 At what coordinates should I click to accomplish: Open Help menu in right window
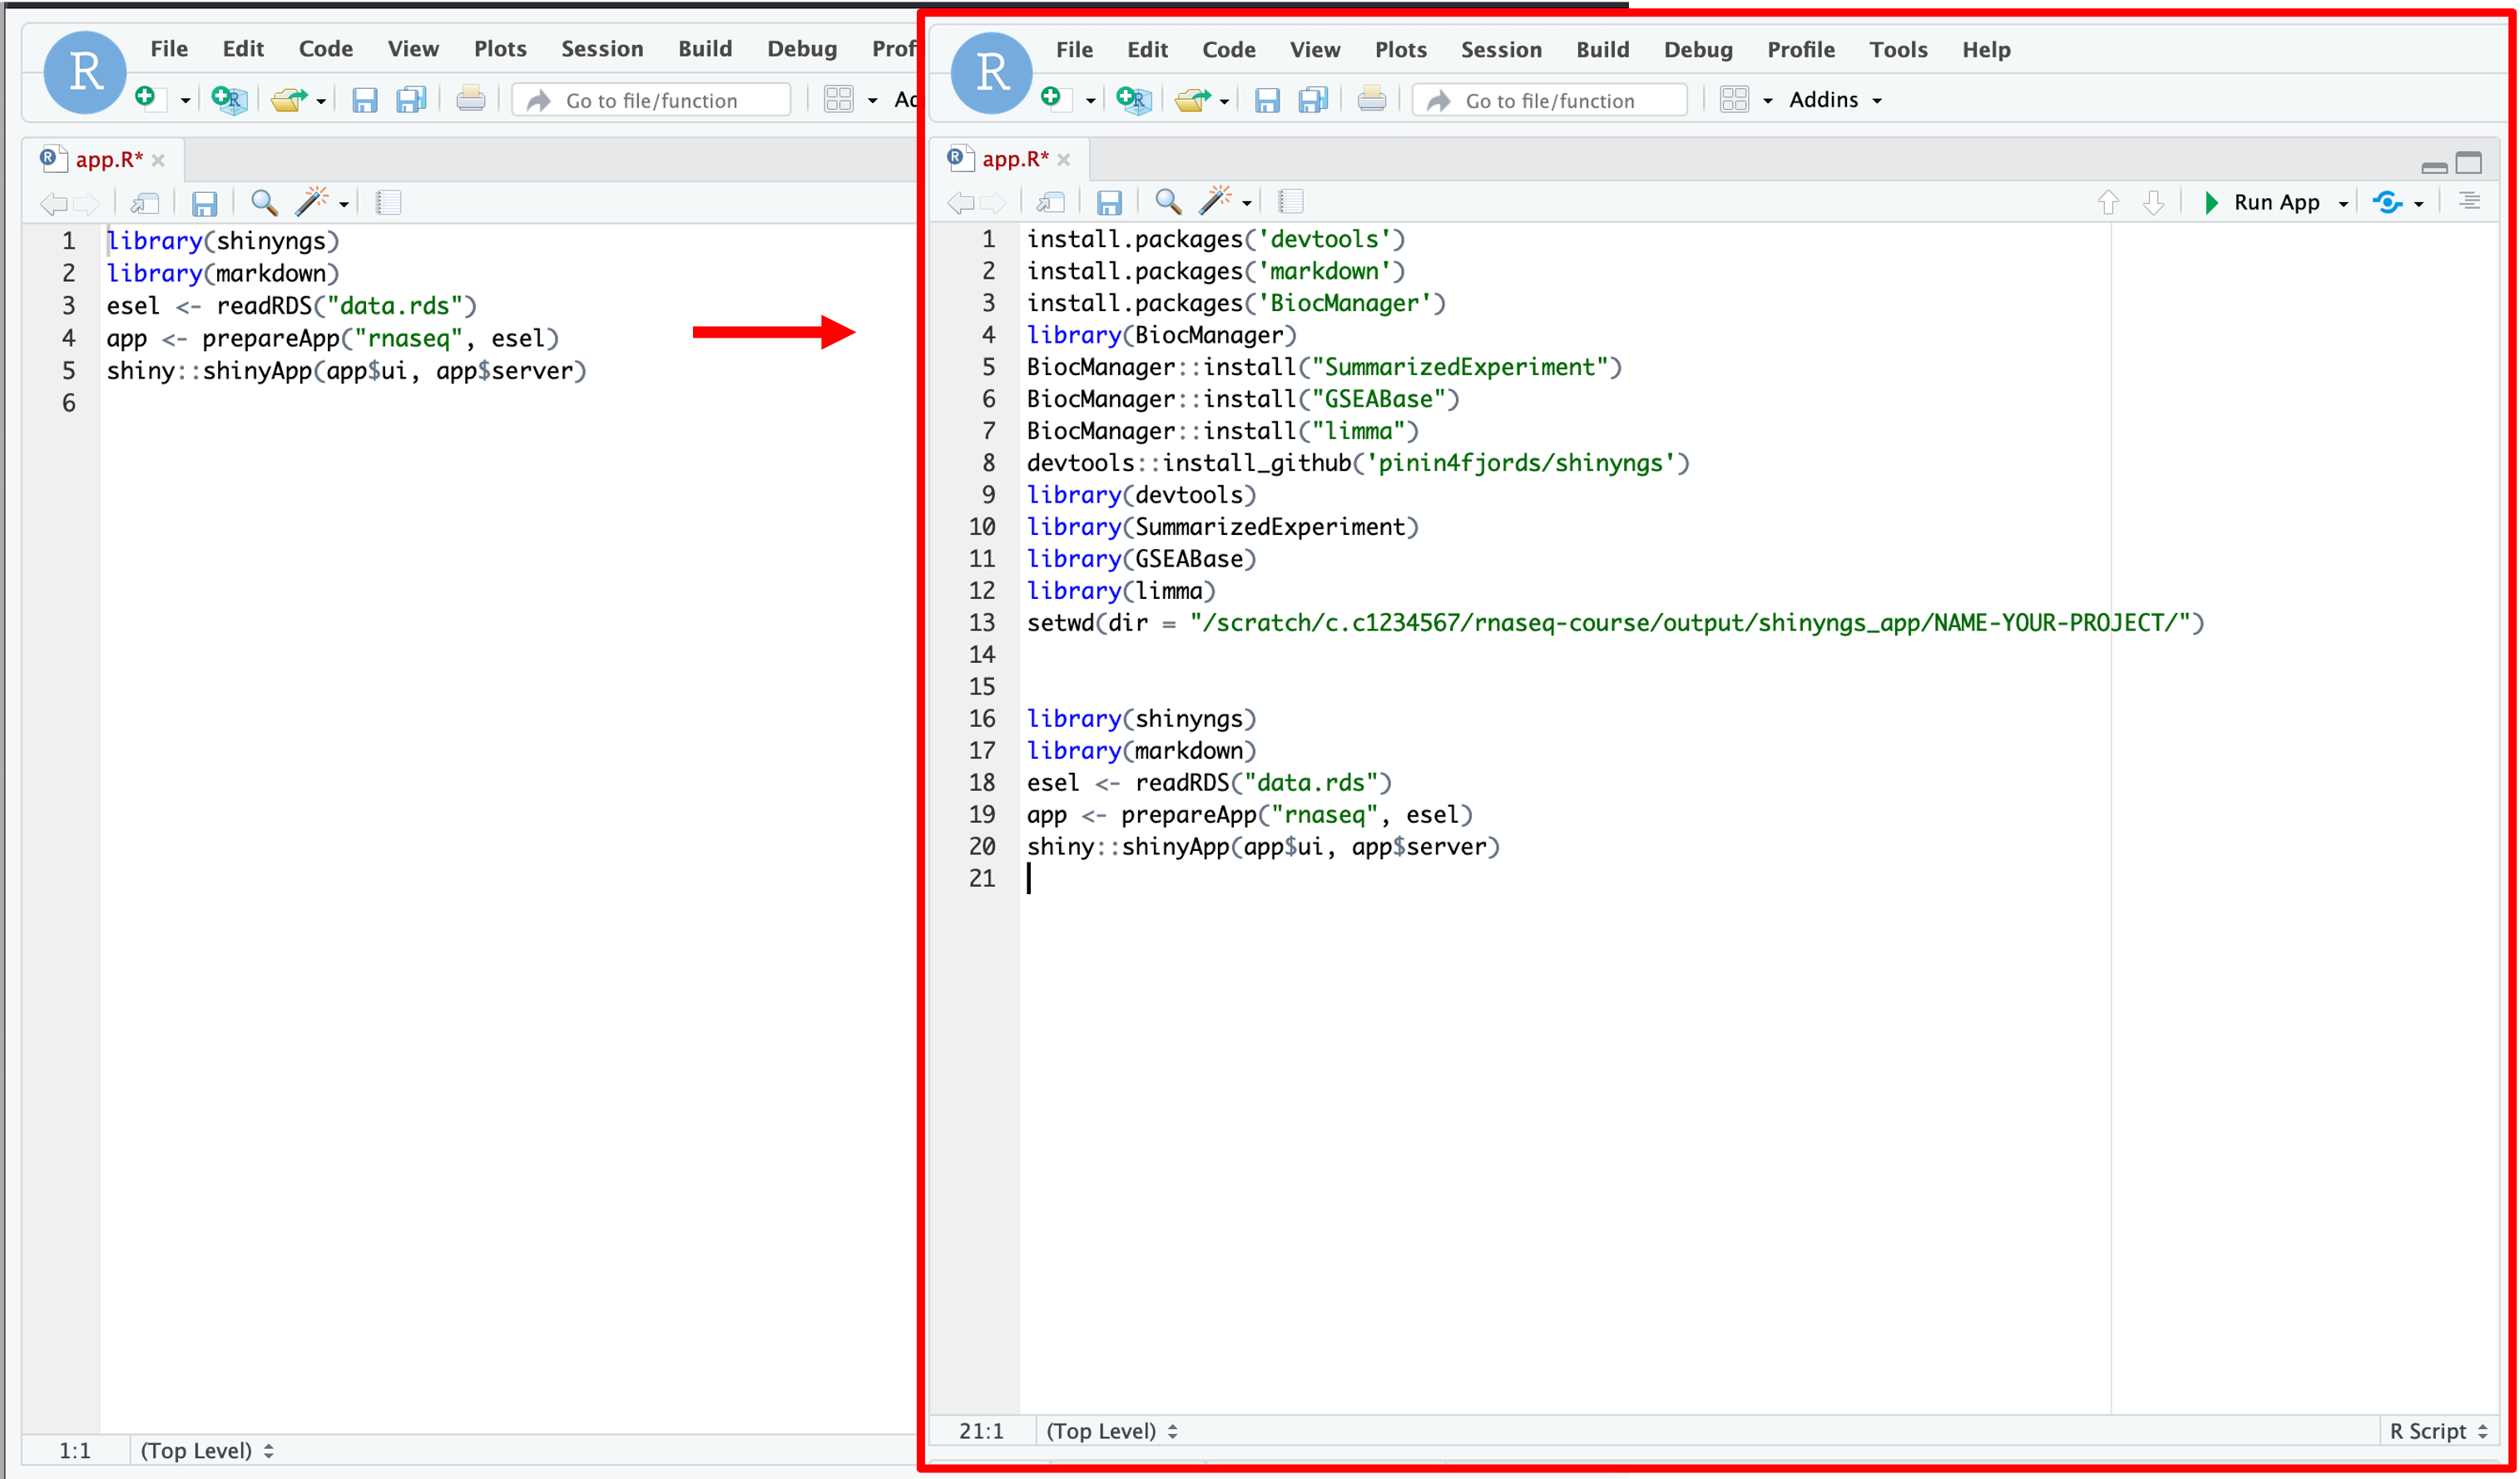click(x=1986, y=49)
